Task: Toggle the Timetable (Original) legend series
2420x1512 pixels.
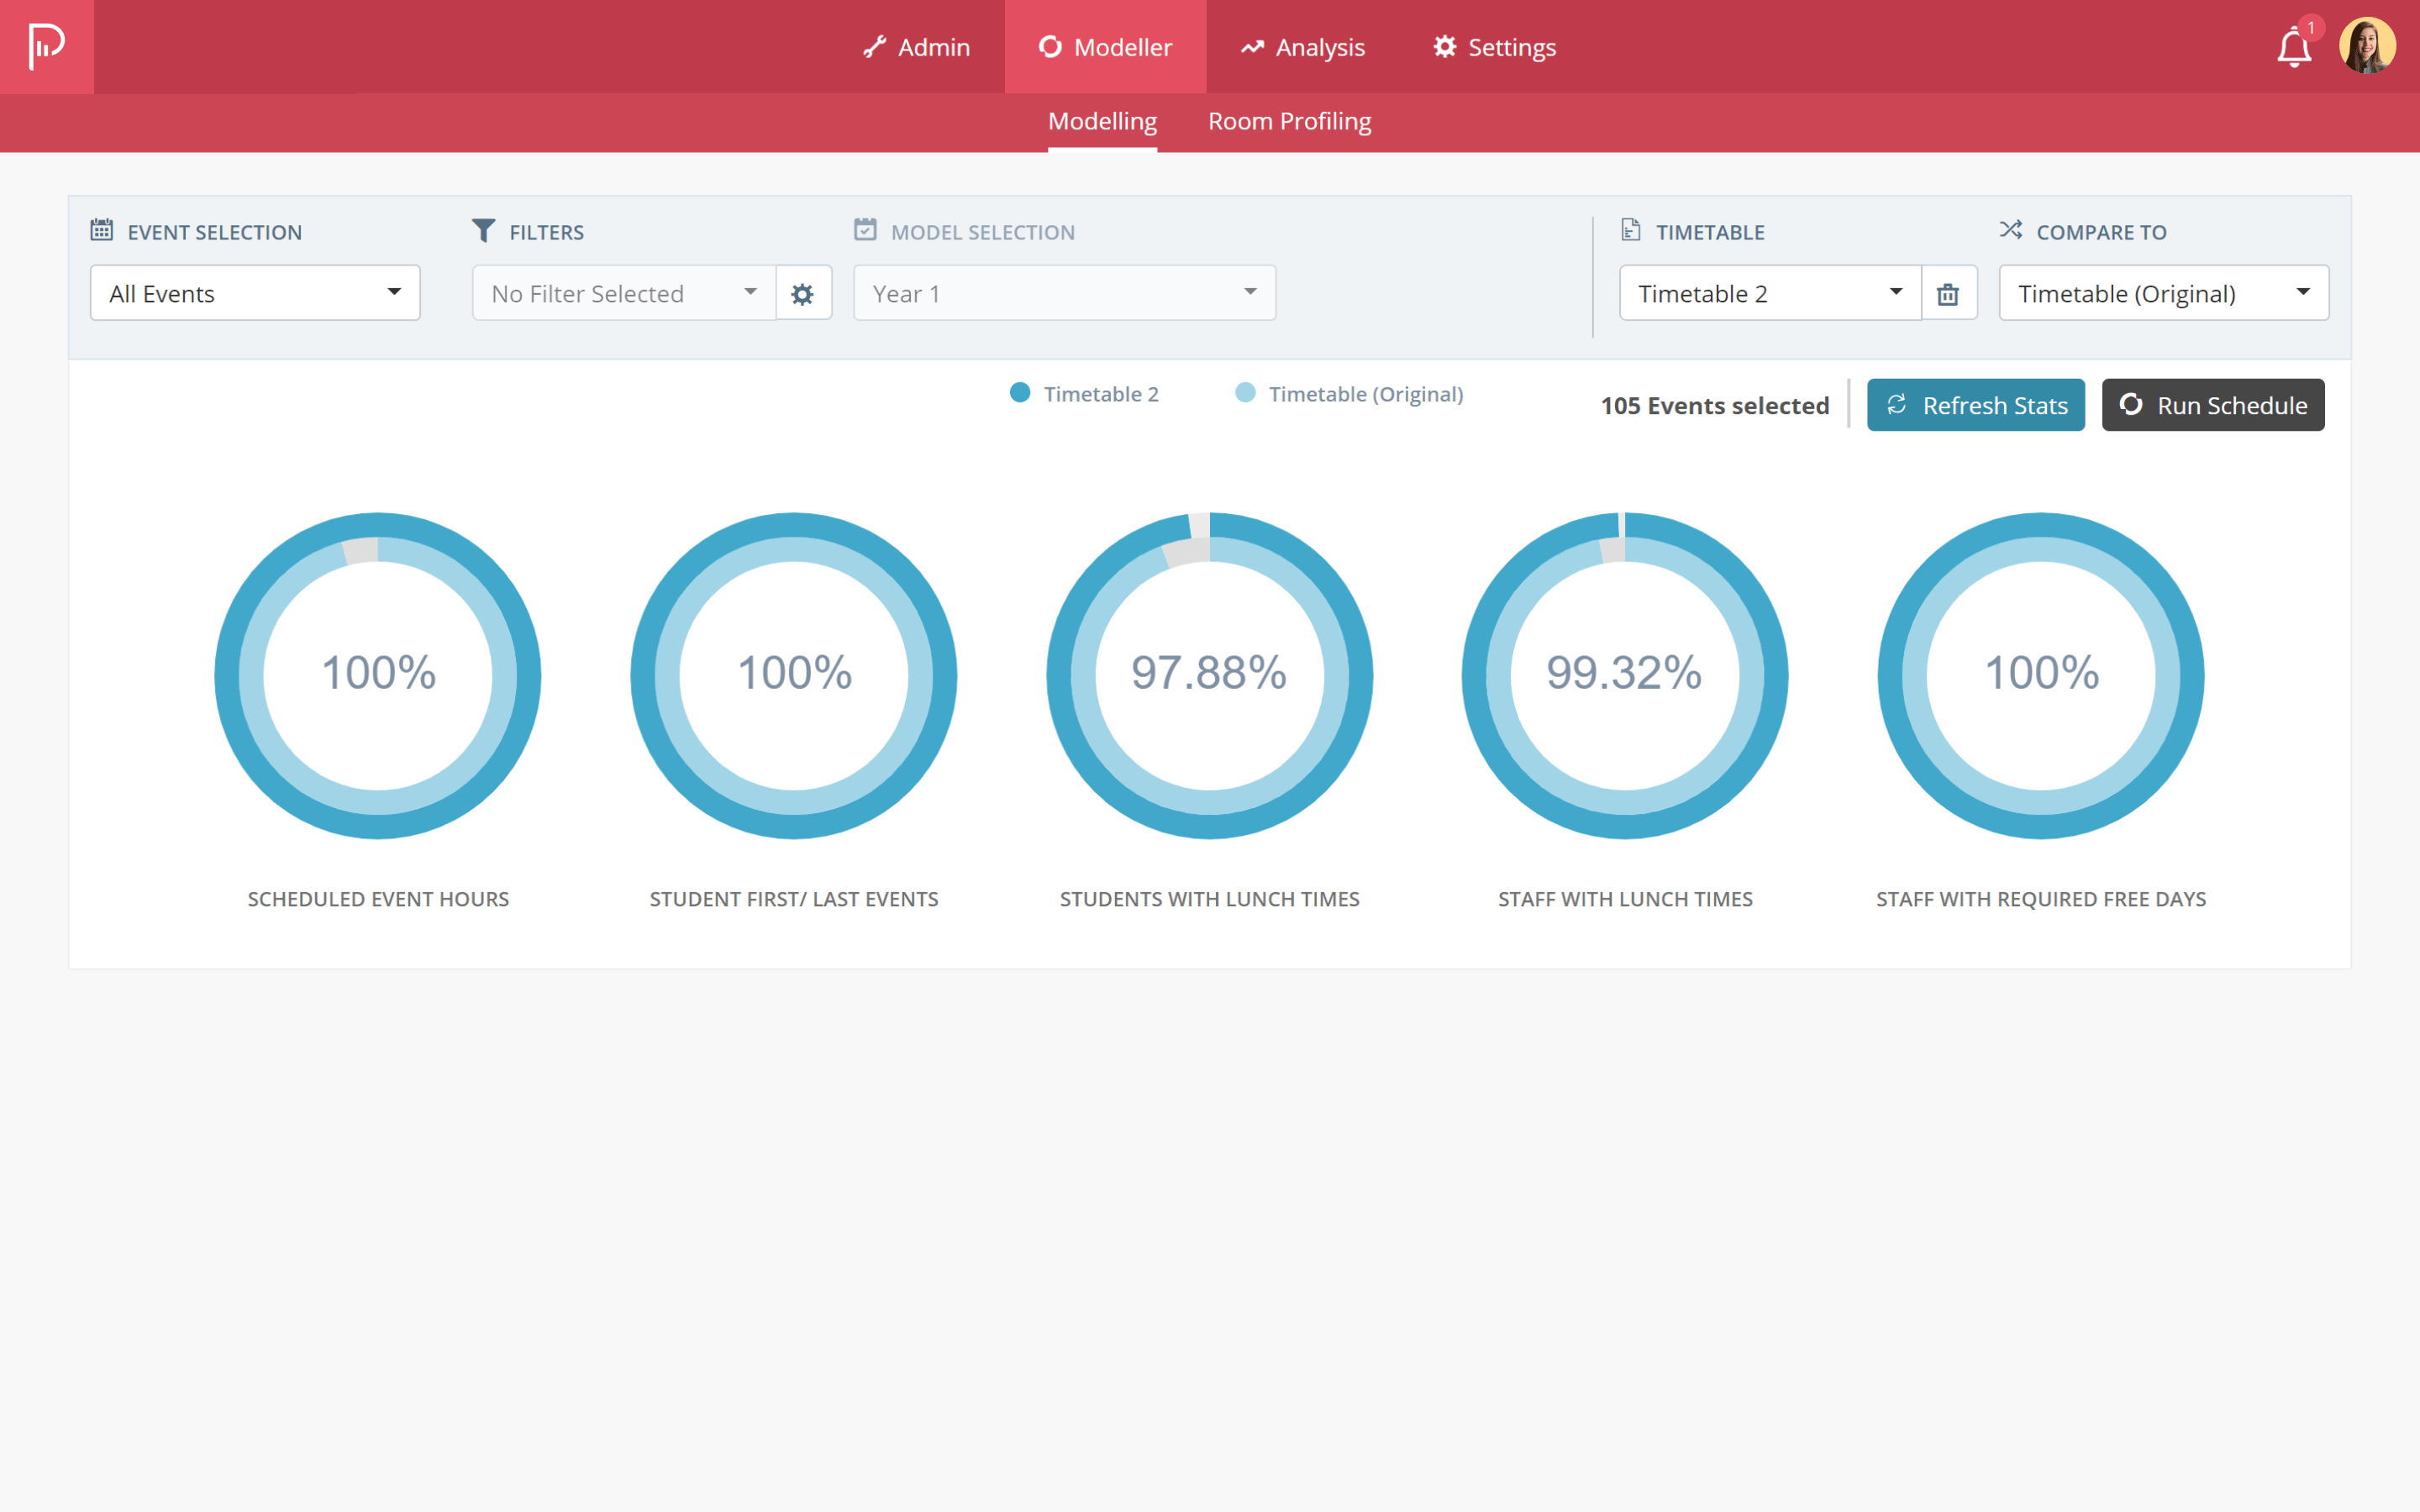Action: tap(1350, 394)
